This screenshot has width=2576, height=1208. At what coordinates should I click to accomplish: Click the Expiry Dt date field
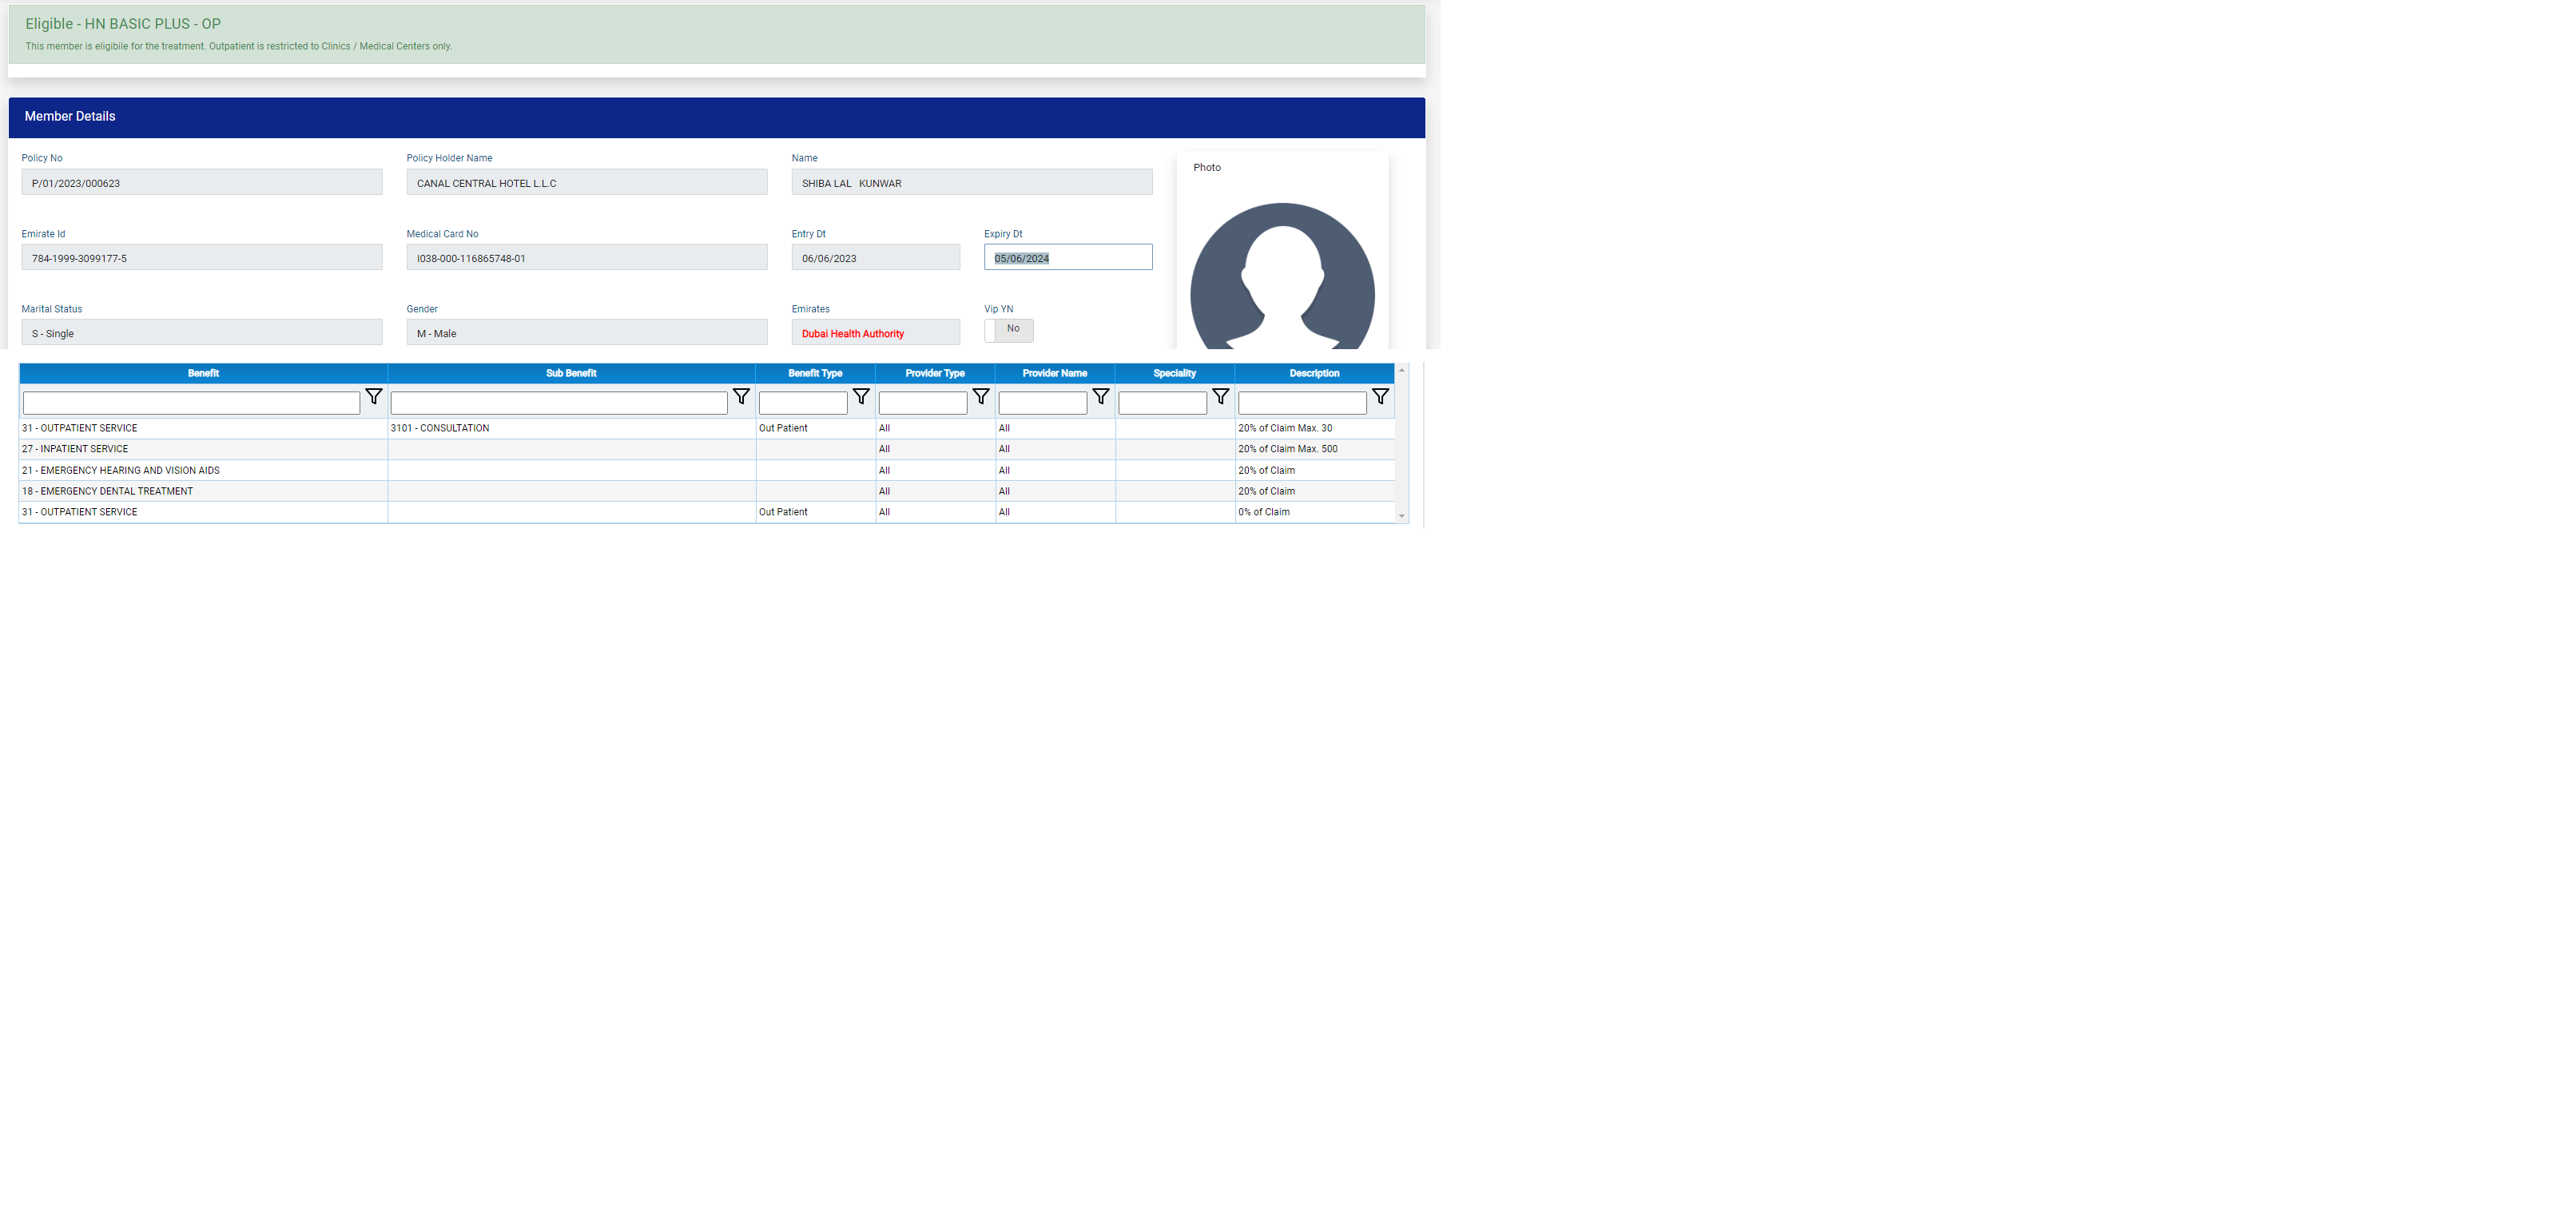[x=1067, y=258]
